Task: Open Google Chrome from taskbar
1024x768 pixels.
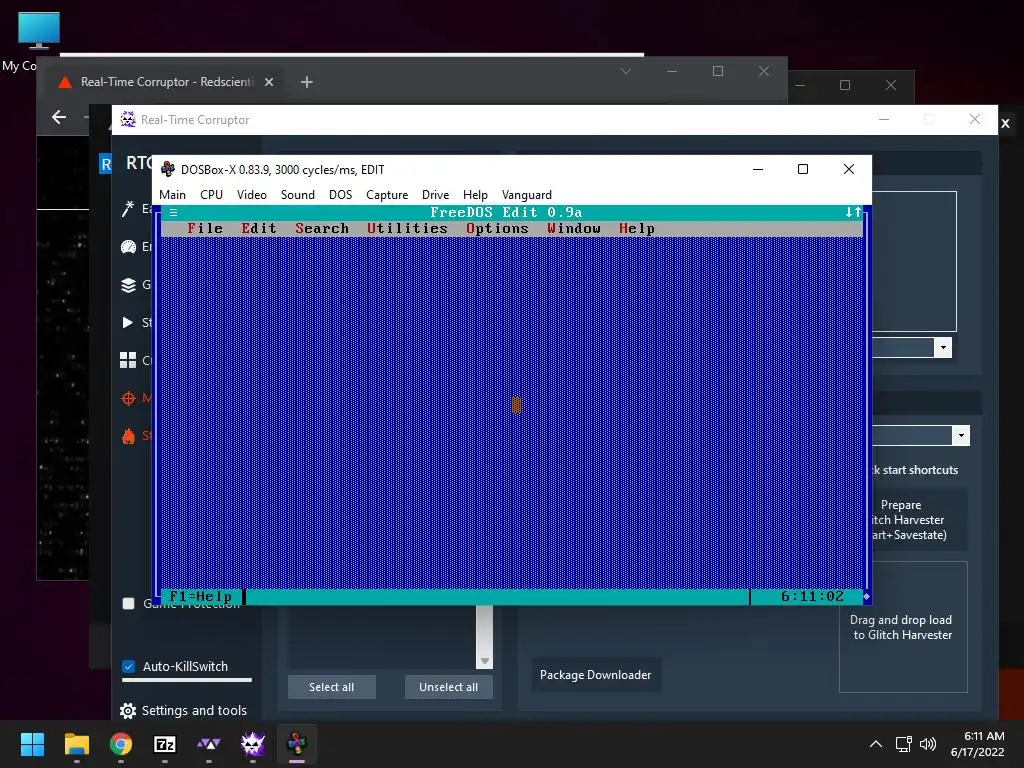Action: pyautogui.click(x=121, y=744)
